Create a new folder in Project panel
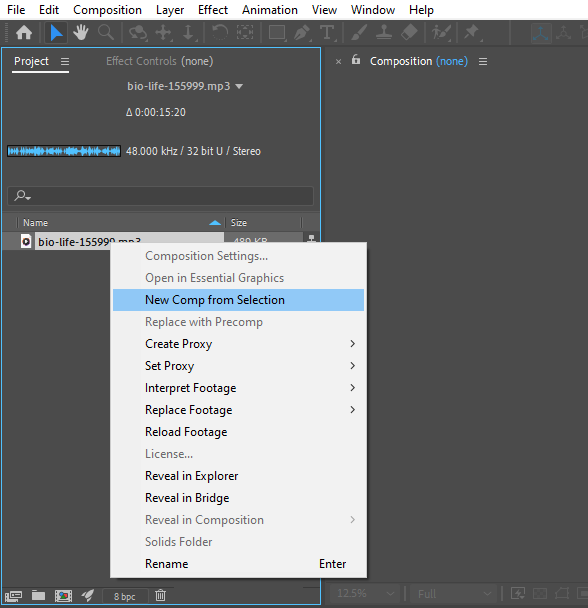The width and height of the screenshot is (588, 608). click(38, 595)
